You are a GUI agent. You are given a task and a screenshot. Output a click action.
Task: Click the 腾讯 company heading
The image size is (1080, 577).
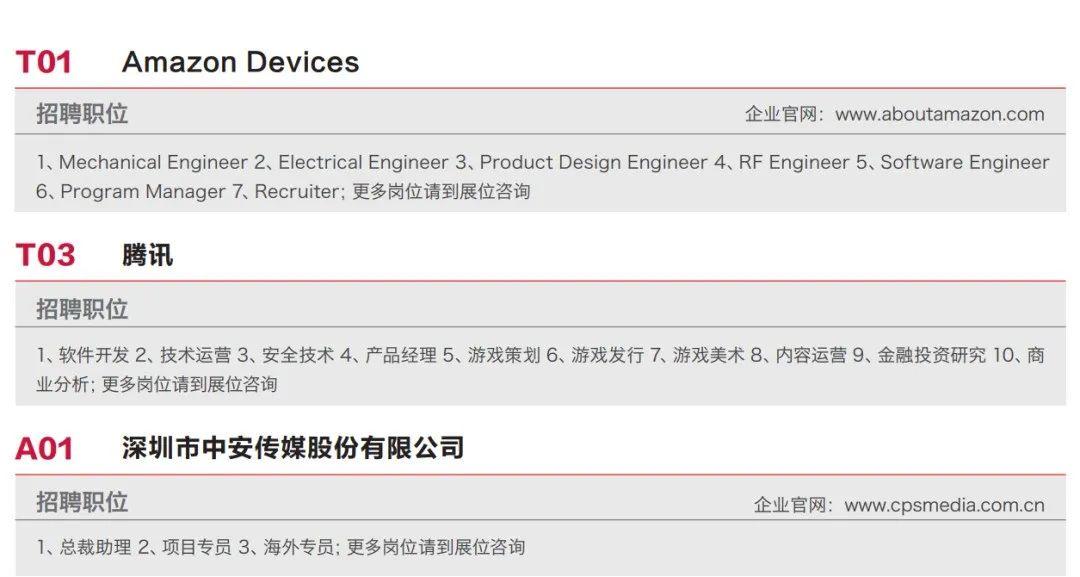click(x=147, y=255)
